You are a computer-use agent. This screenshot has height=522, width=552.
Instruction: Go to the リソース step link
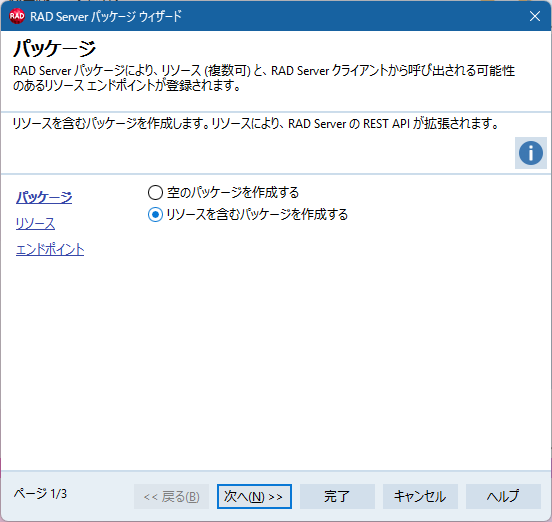(35, 224)
